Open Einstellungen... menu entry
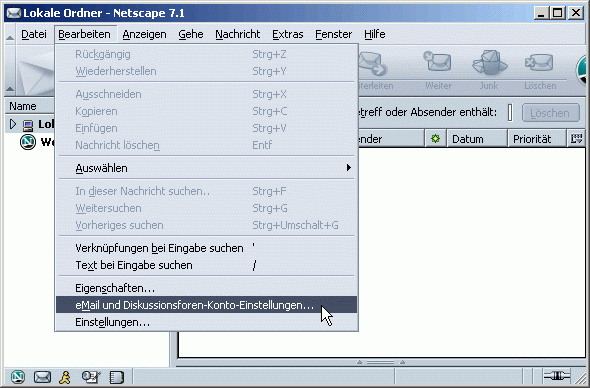590x388 pixels. [207, 323]
